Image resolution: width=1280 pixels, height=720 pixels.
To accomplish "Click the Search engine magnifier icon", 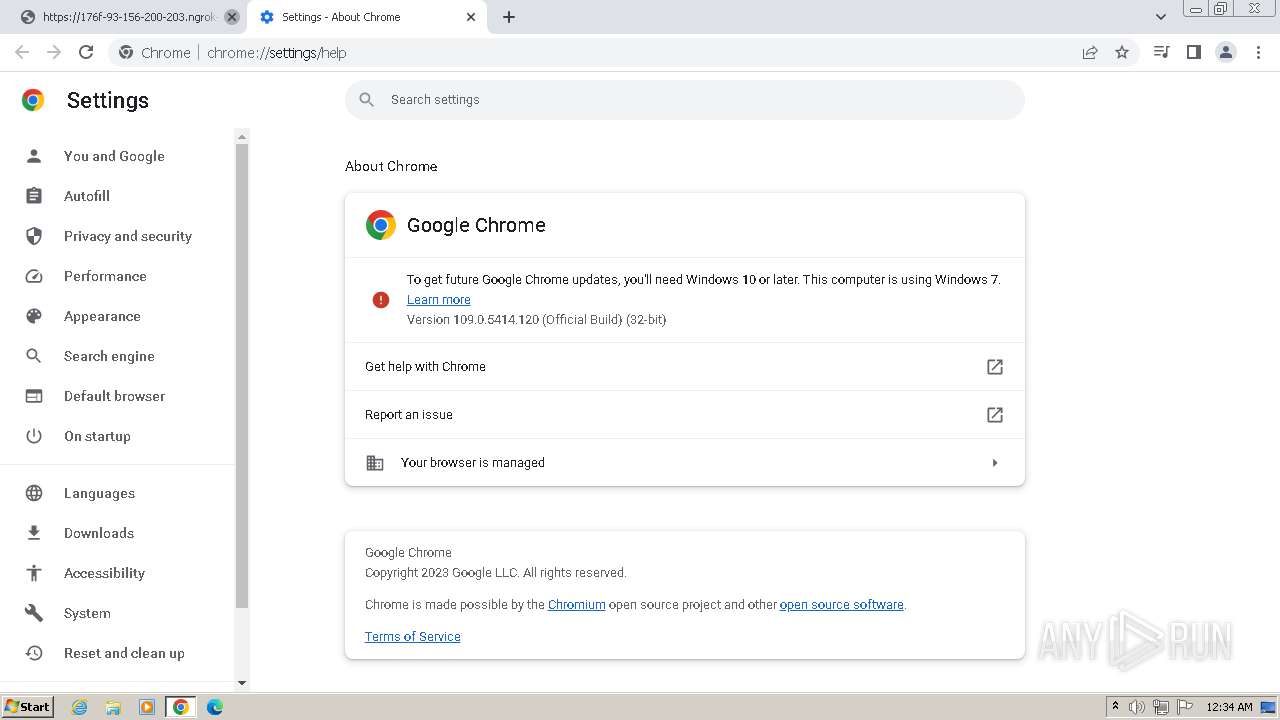I will pos(34,356).
